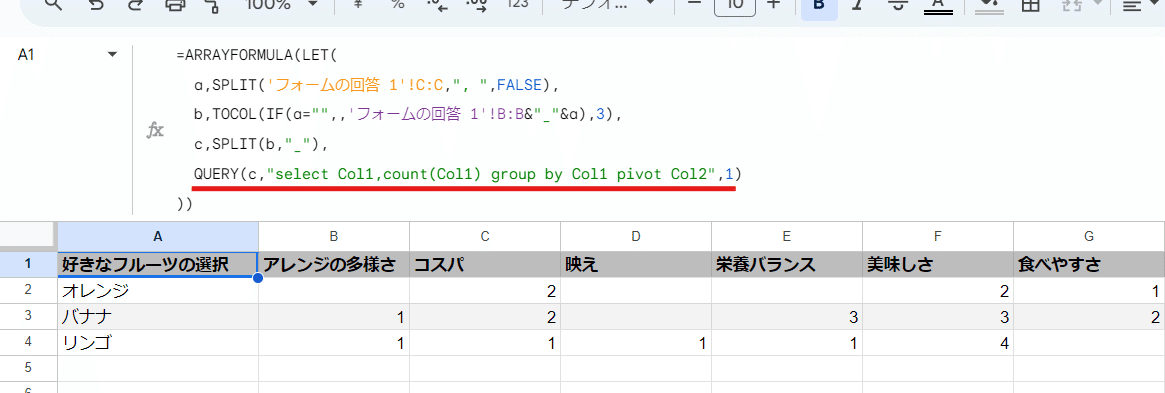The width and height of the screenshot is (1165, 393).
Task: Click the 映え header cell
Action: pos(635,264)
